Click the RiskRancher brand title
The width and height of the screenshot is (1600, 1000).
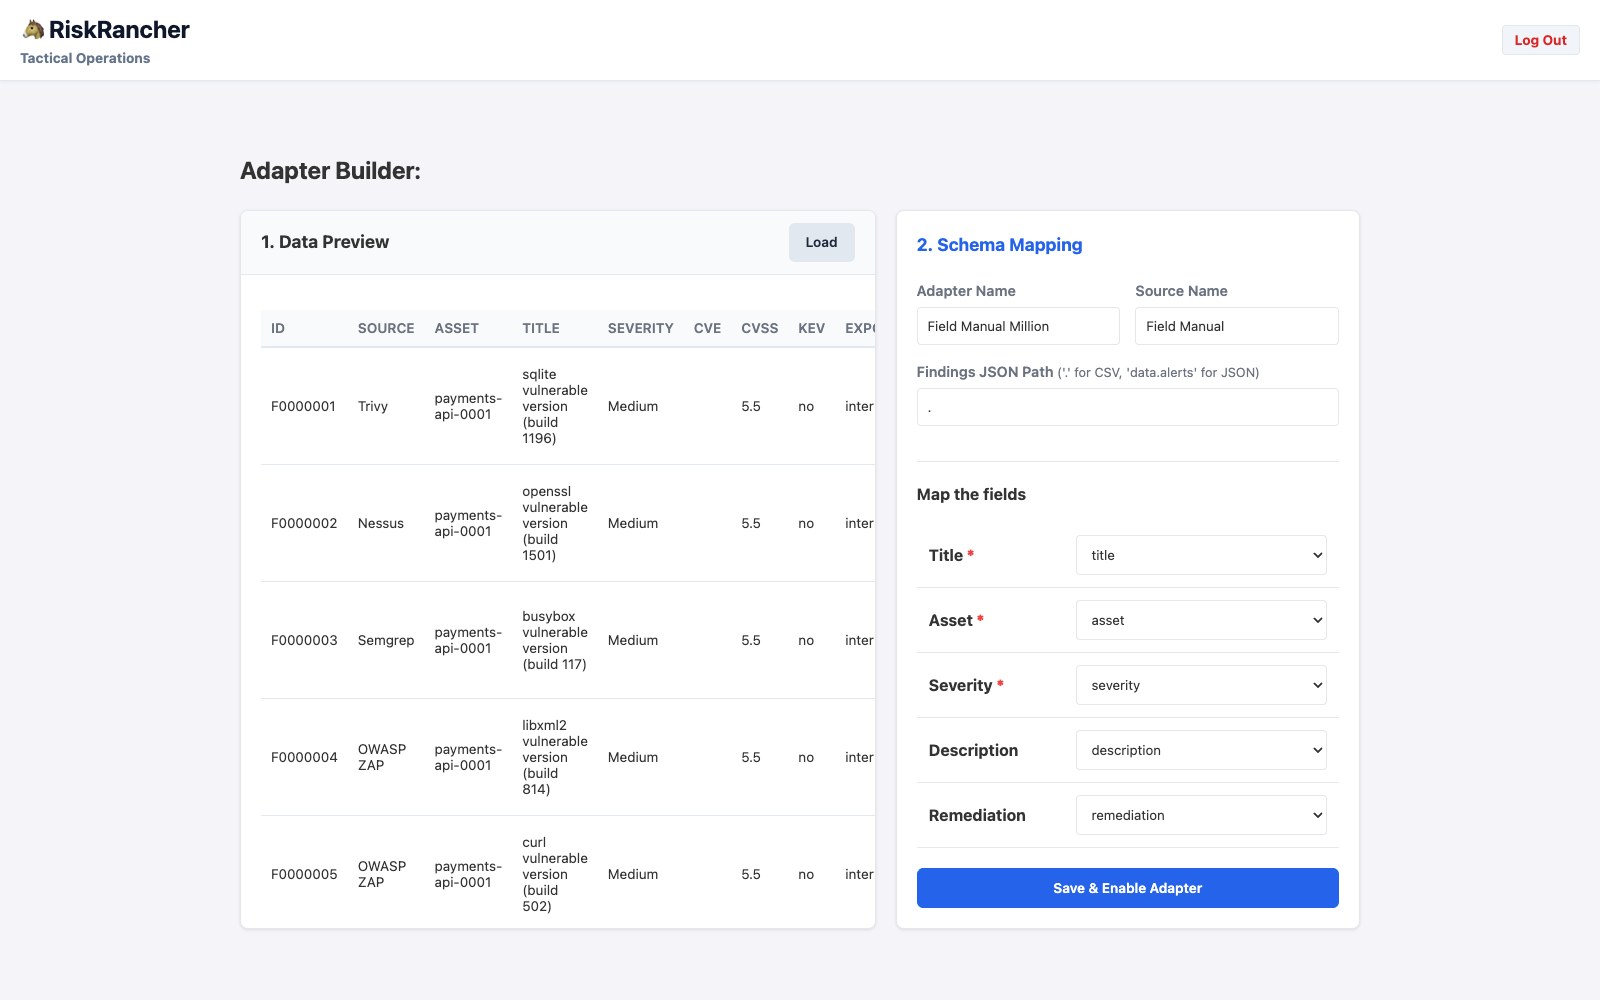[119, 30]
